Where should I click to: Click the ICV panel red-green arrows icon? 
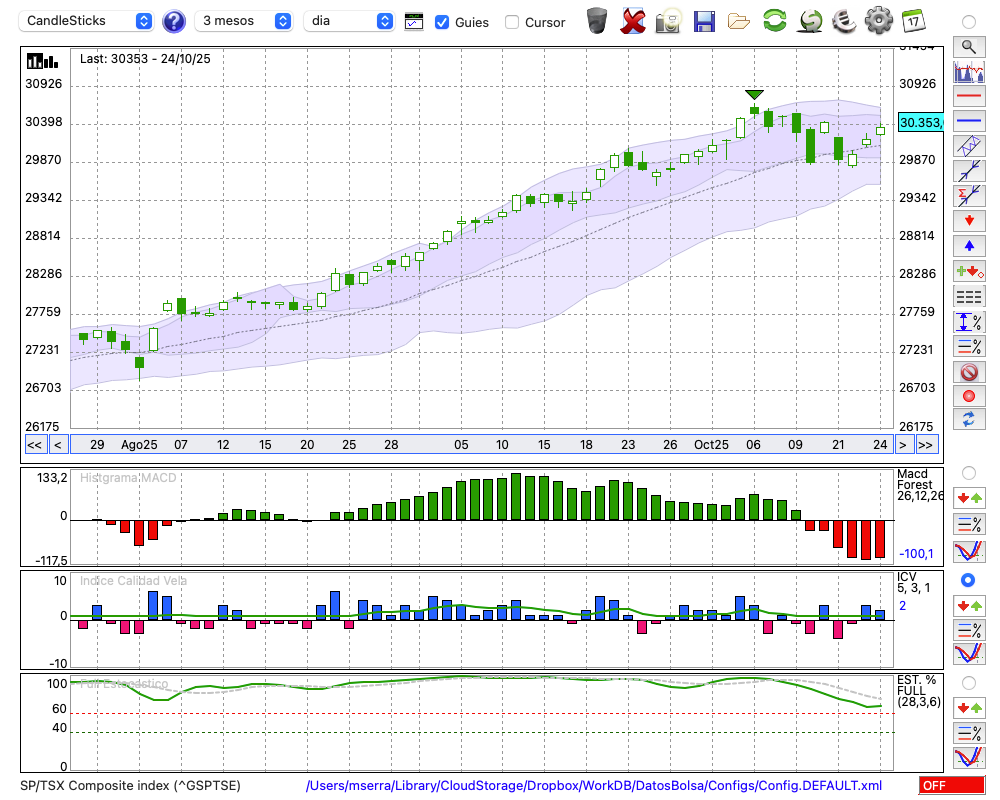point(969,605)
